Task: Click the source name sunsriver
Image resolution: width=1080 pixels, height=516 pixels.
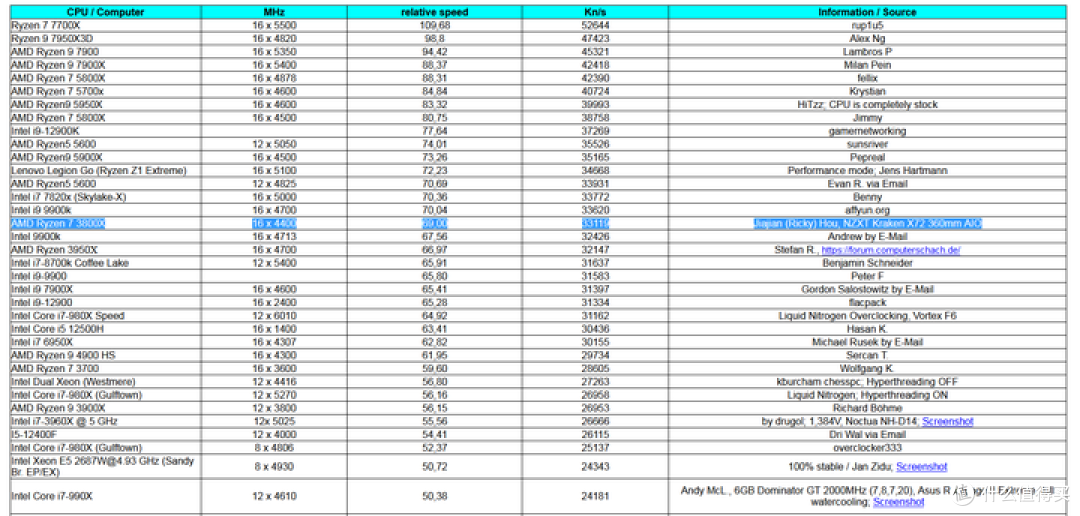Action: click(867, 144)
